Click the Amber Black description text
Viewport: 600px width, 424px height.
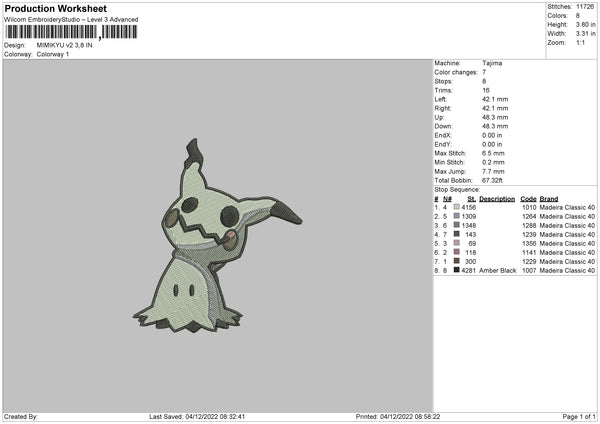click(x=497, y=271)
